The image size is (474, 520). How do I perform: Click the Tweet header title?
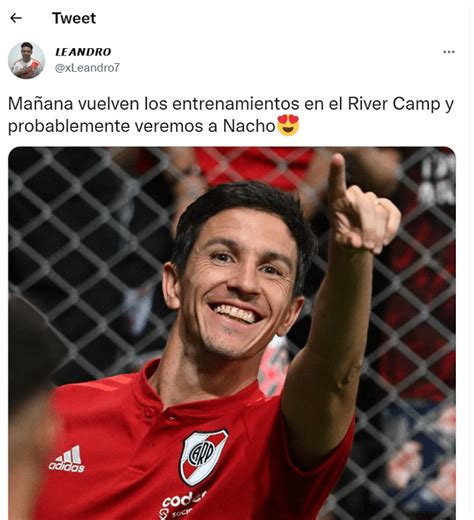(74, 18)
